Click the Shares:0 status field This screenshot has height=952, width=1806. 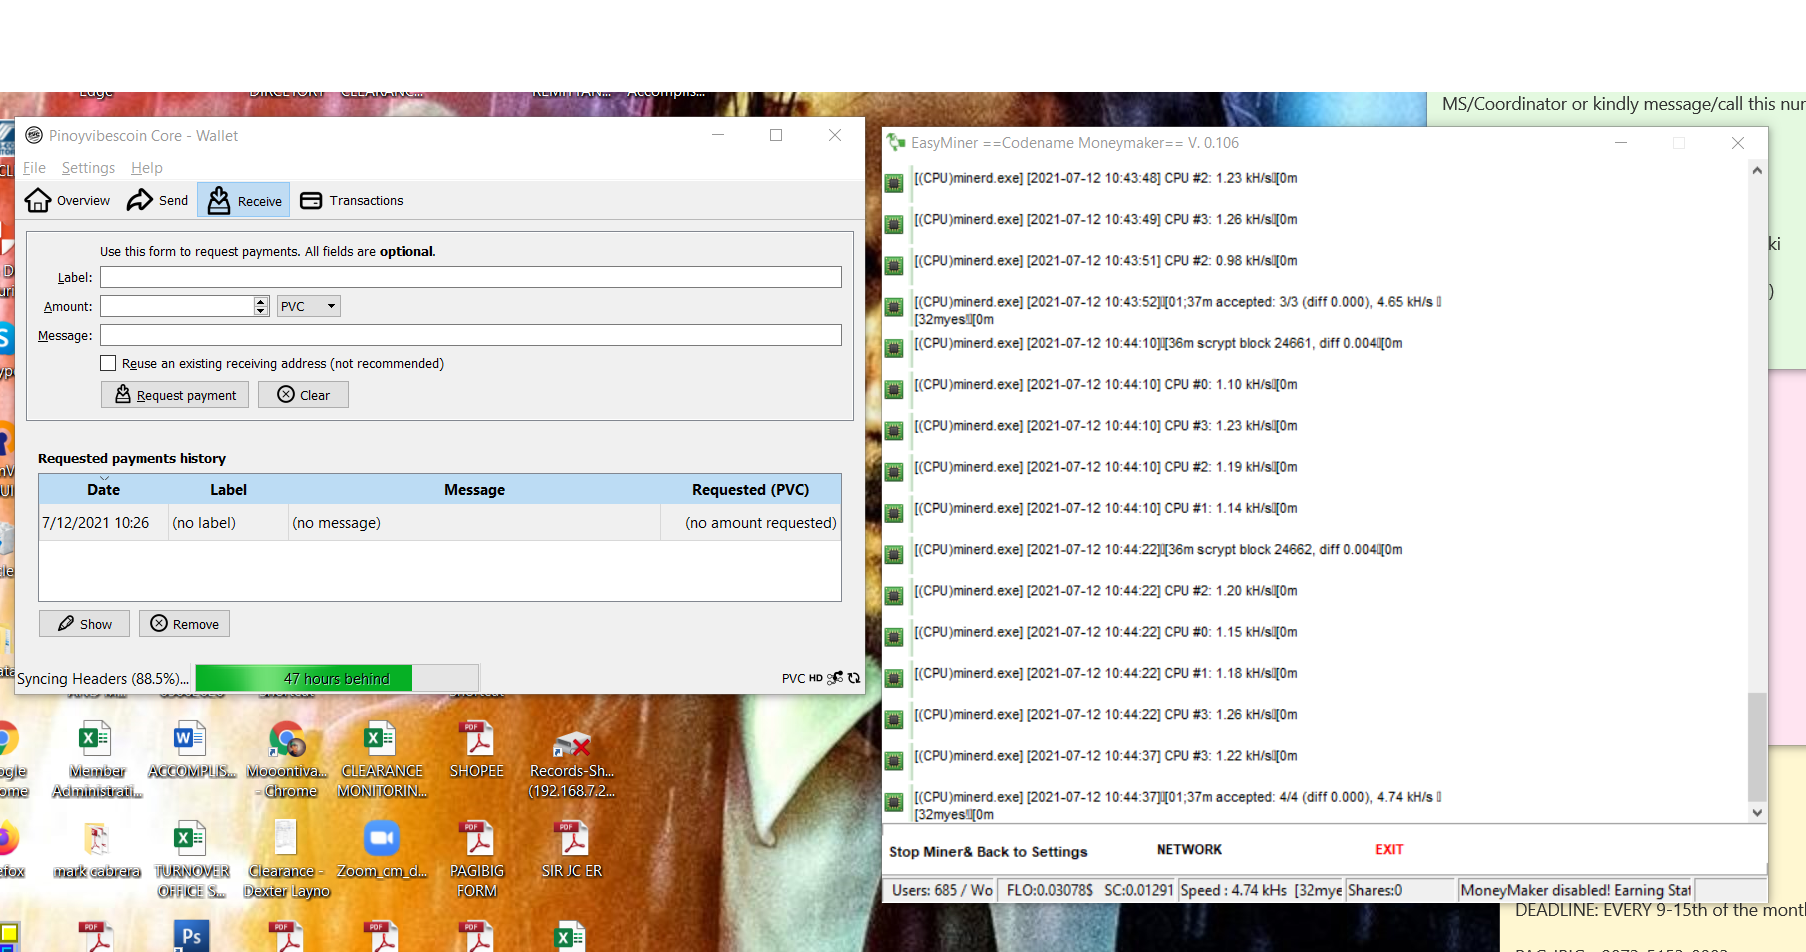click(1399, 890)
